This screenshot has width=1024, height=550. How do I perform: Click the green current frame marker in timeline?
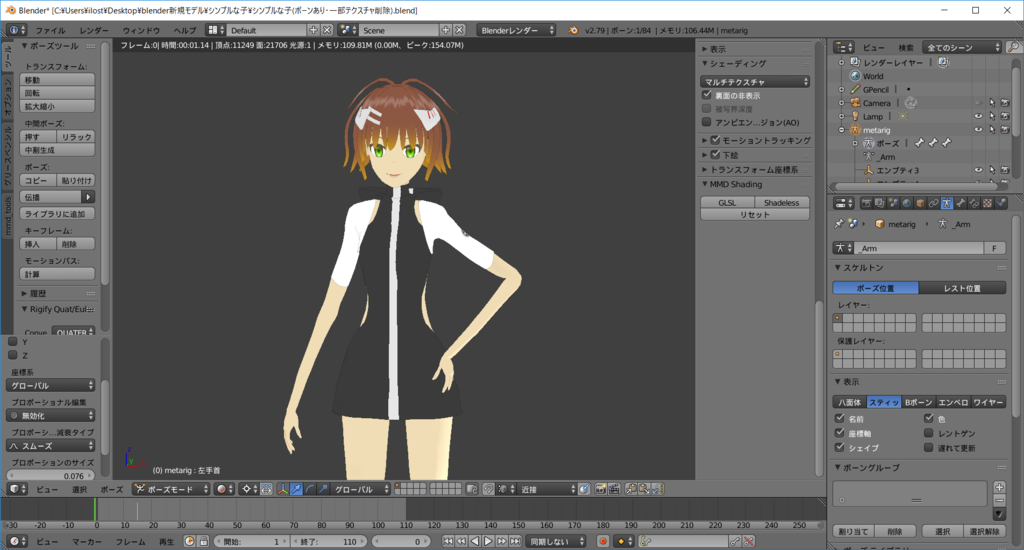(95, 510)
